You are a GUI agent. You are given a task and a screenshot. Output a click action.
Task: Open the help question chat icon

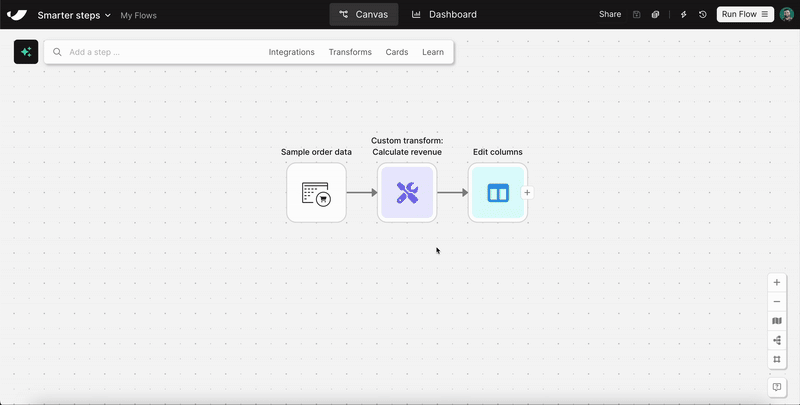(x=777, y=387)
